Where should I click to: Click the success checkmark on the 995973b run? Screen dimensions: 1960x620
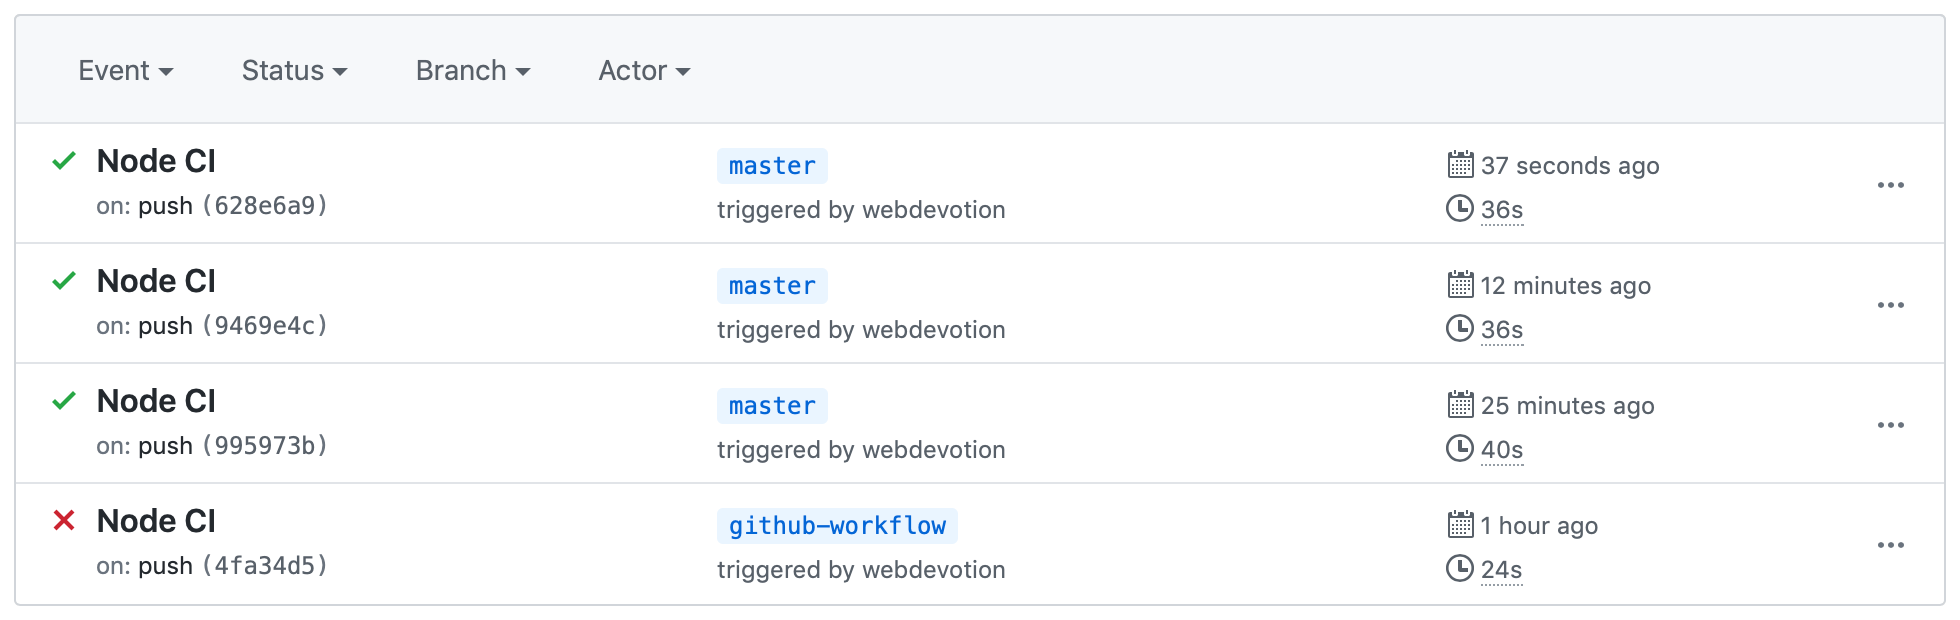click(x=64, y=401)
